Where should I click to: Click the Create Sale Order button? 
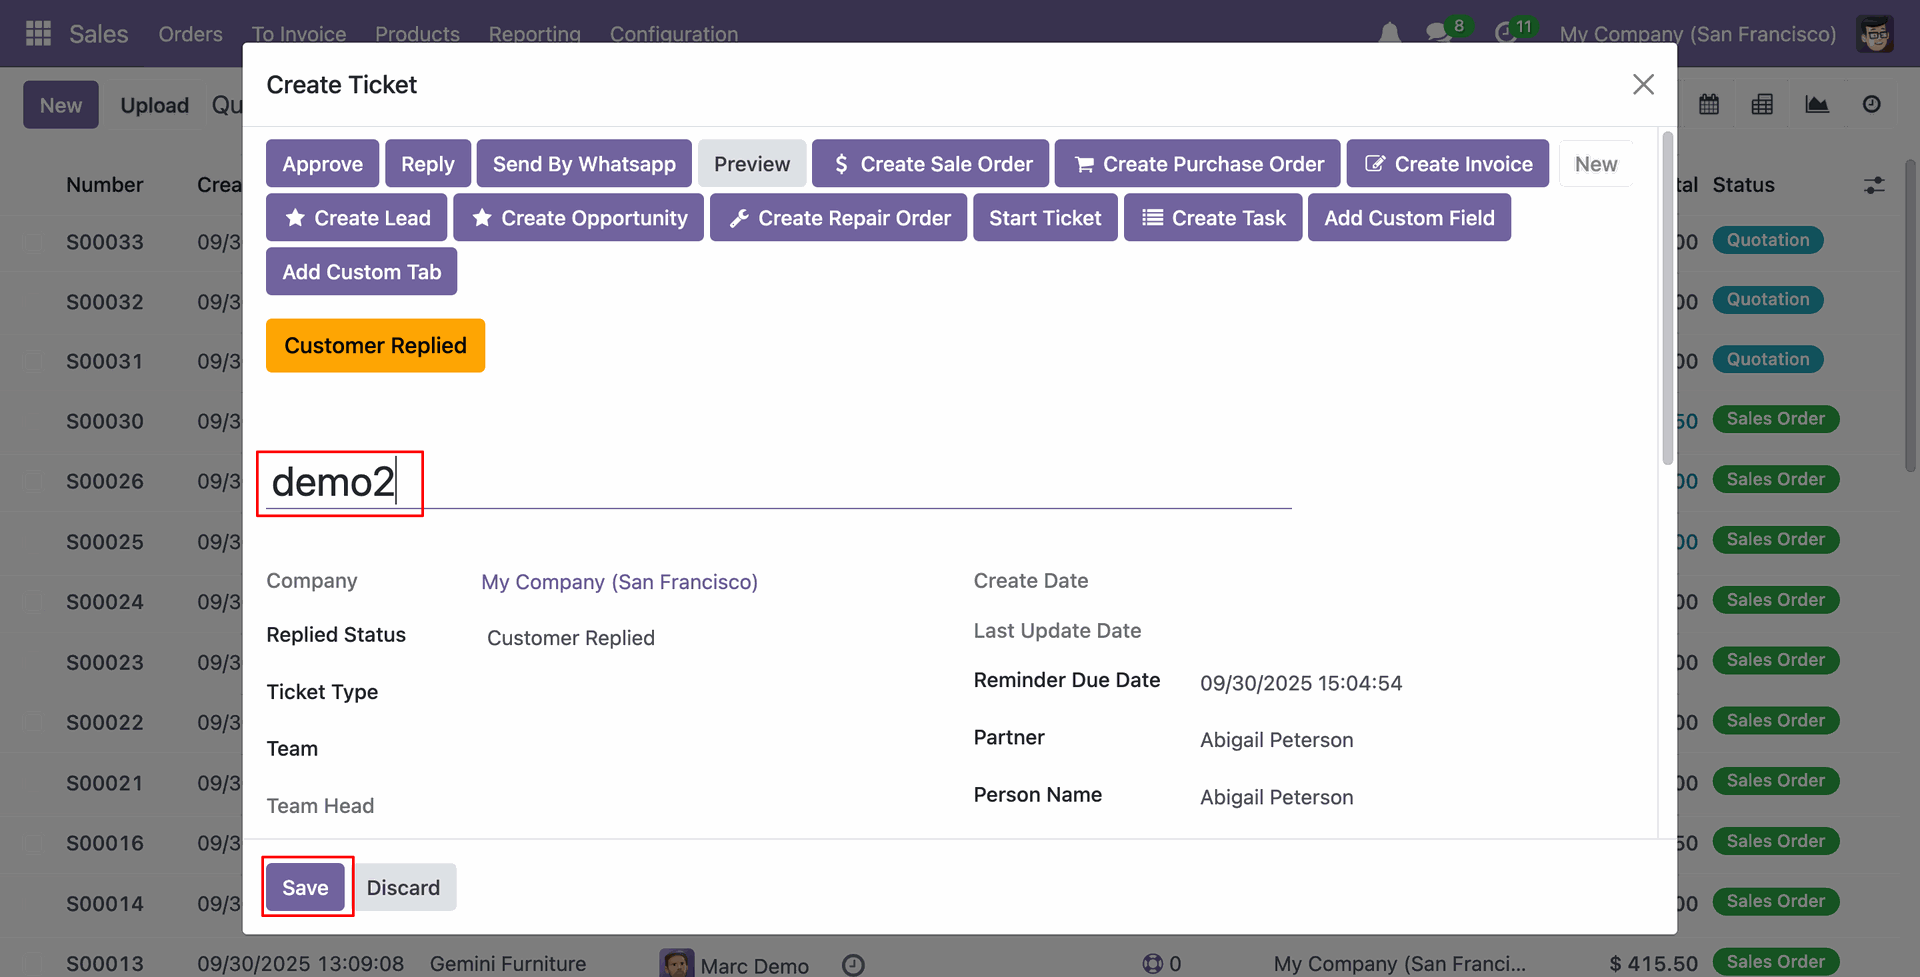point(930,164)
